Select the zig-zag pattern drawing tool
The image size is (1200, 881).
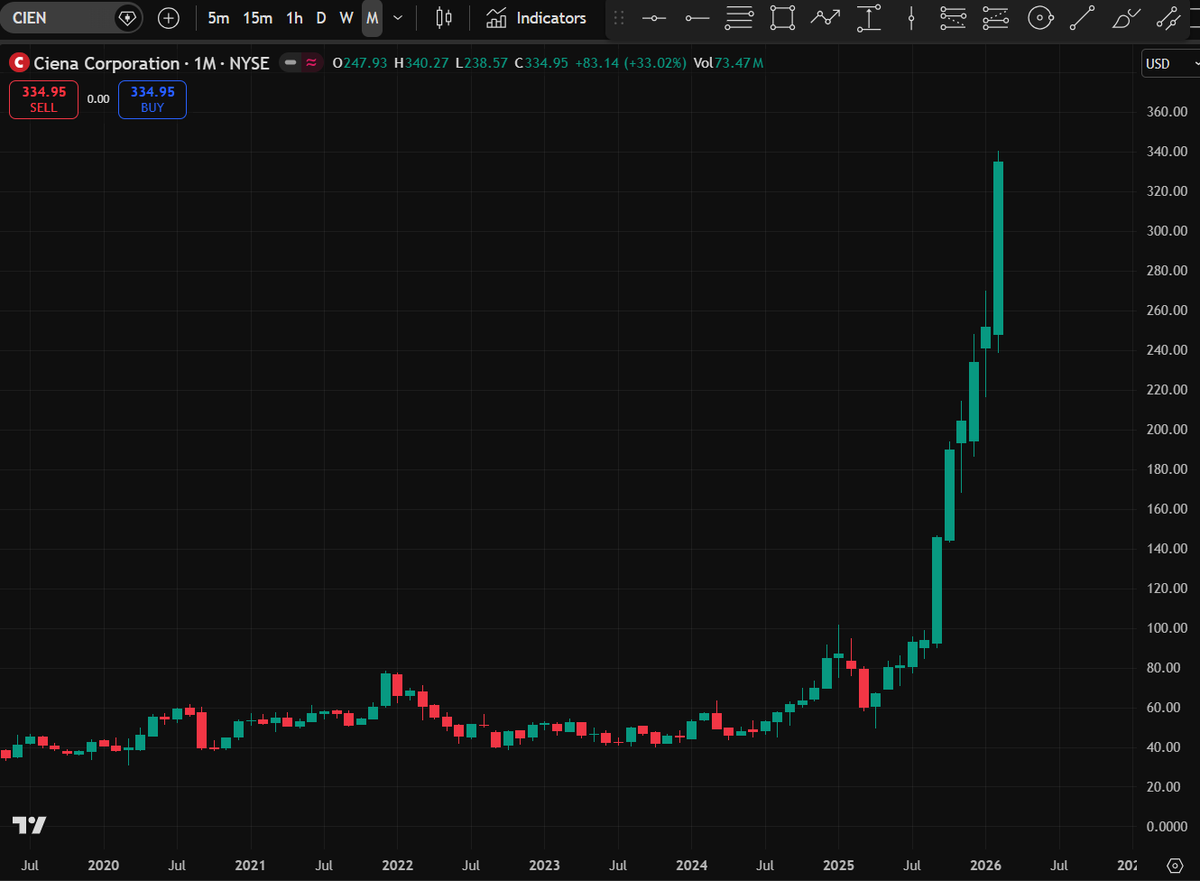825,17
